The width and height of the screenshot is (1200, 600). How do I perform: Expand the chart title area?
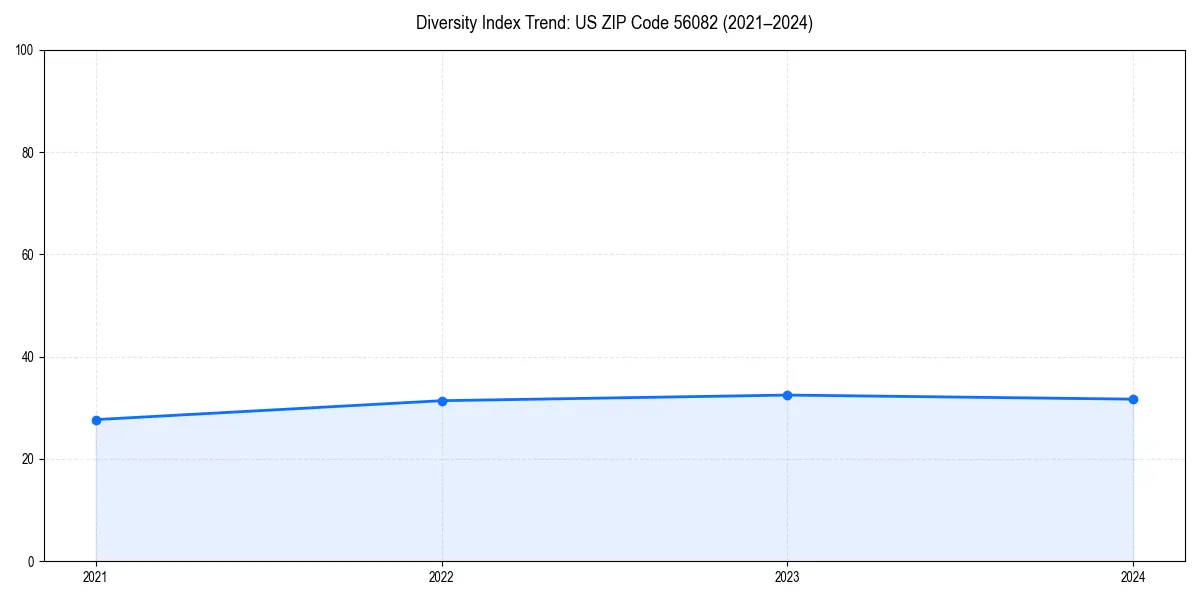pyautogui.click(x=614, y=23)
